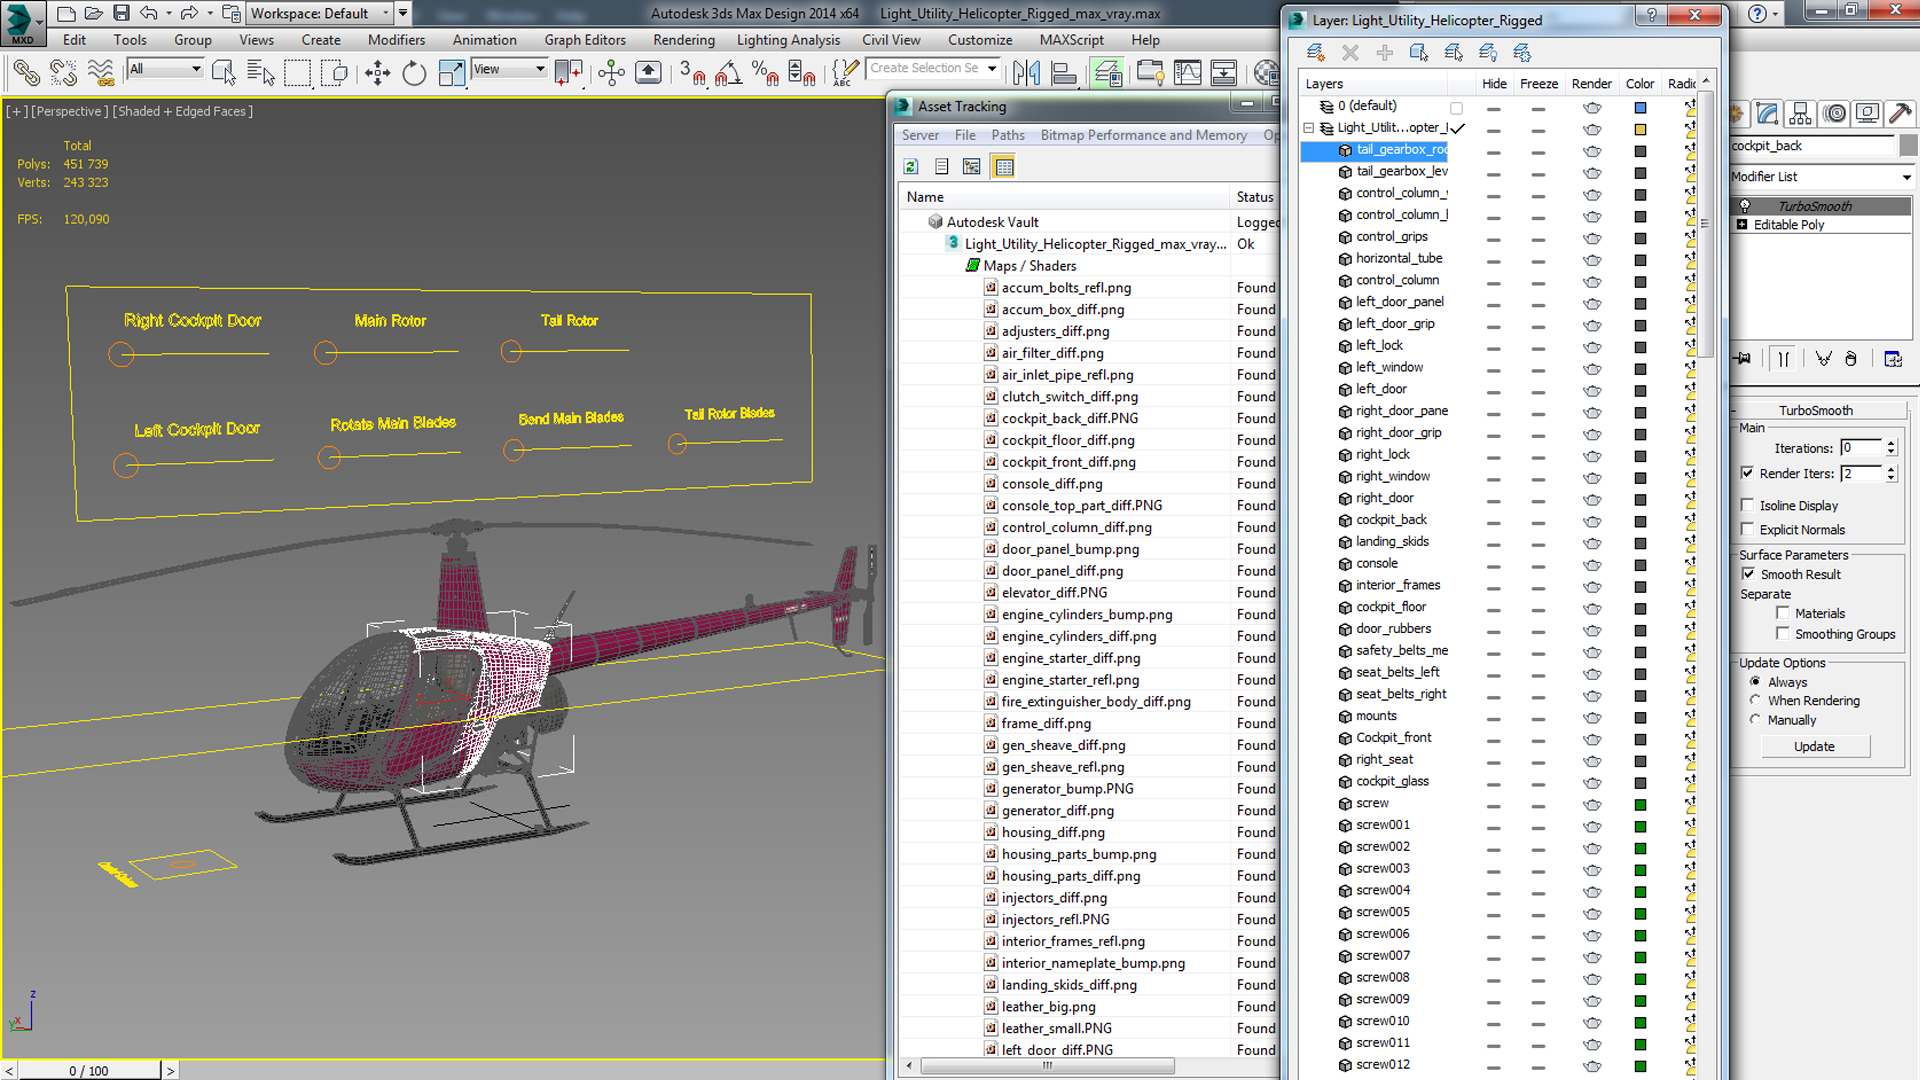Image resolution: width=1920 pixels, height=1080 pixels.
Task: Click Bind to Space Warp tool
Action: (x=100, y=72)
